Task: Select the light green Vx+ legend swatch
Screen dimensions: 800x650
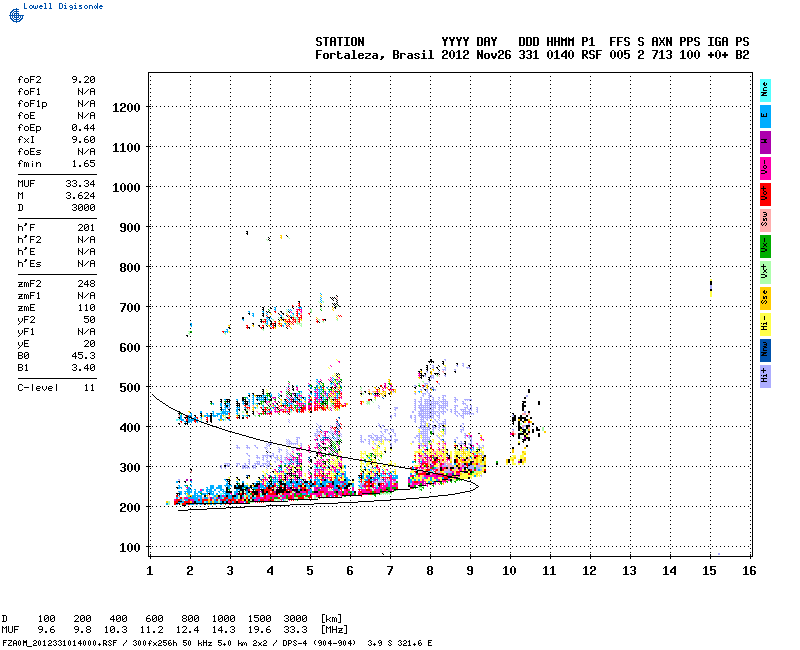Action: (x=765, y=272)
